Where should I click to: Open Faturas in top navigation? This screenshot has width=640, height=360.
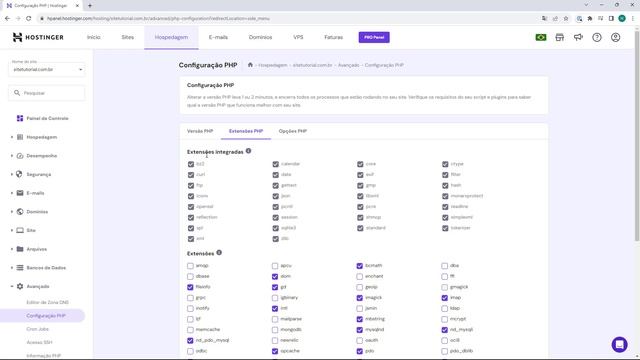[x=333, y=37]
